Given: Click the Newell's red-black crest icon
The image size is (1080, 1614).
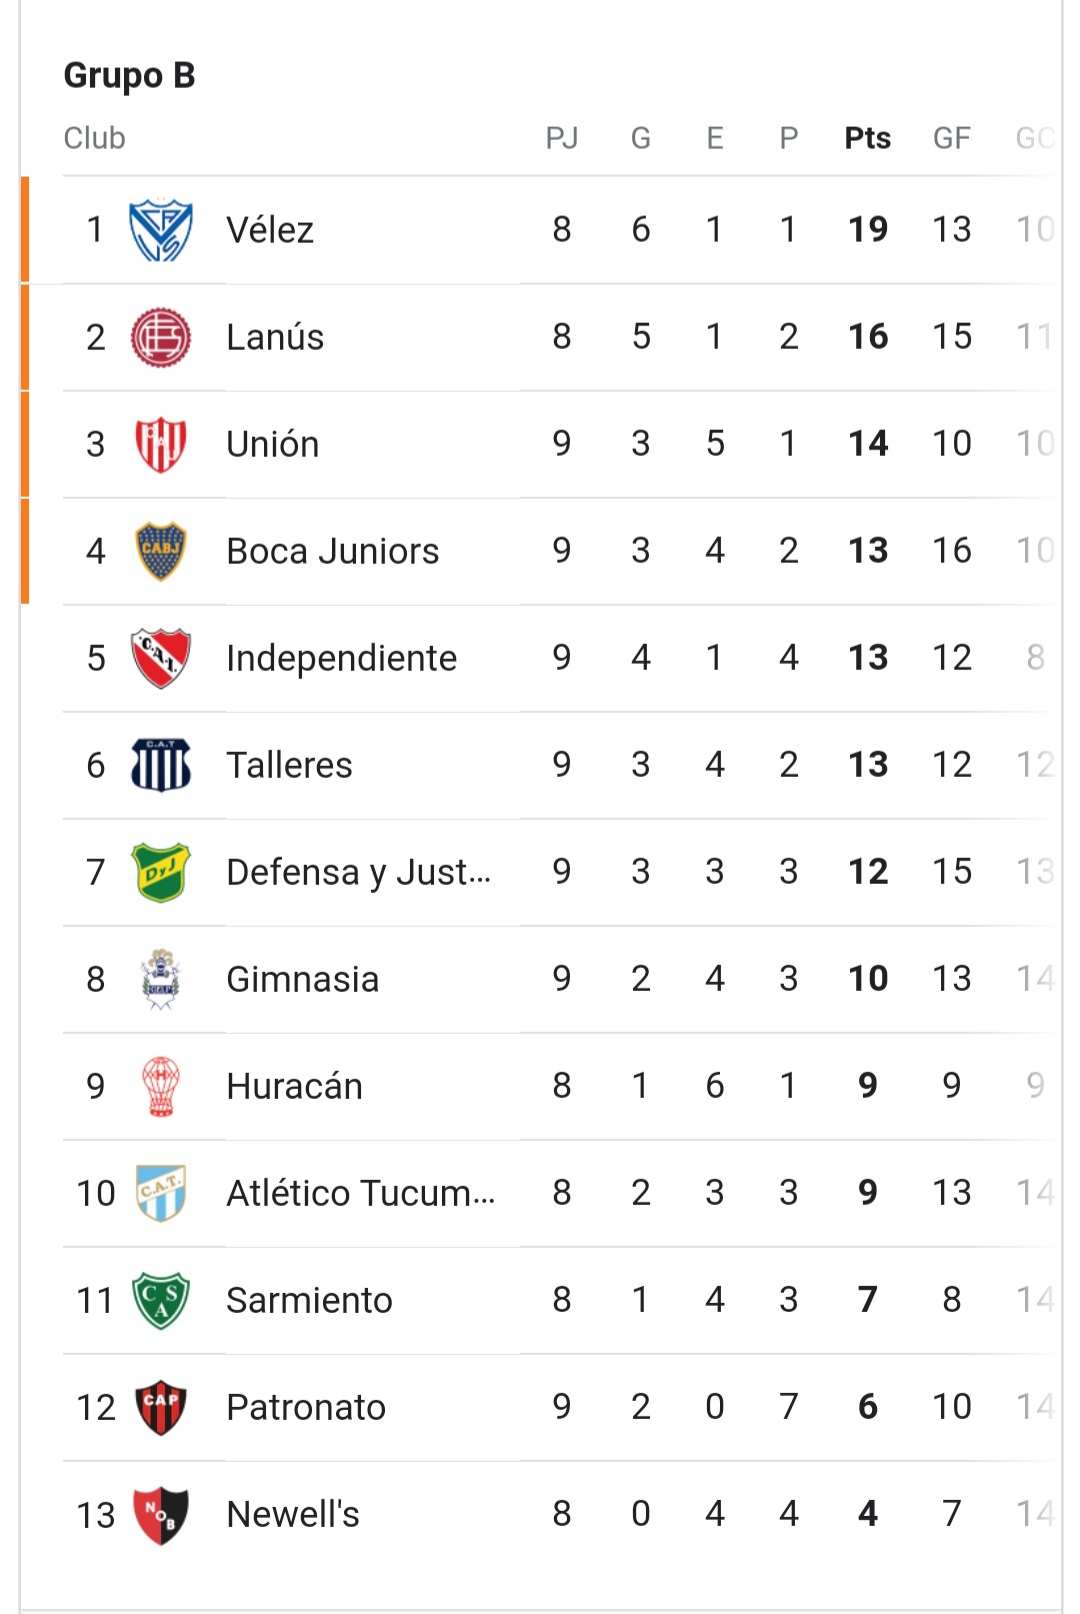Looking at the screenshot, I should click(161, 1514).
